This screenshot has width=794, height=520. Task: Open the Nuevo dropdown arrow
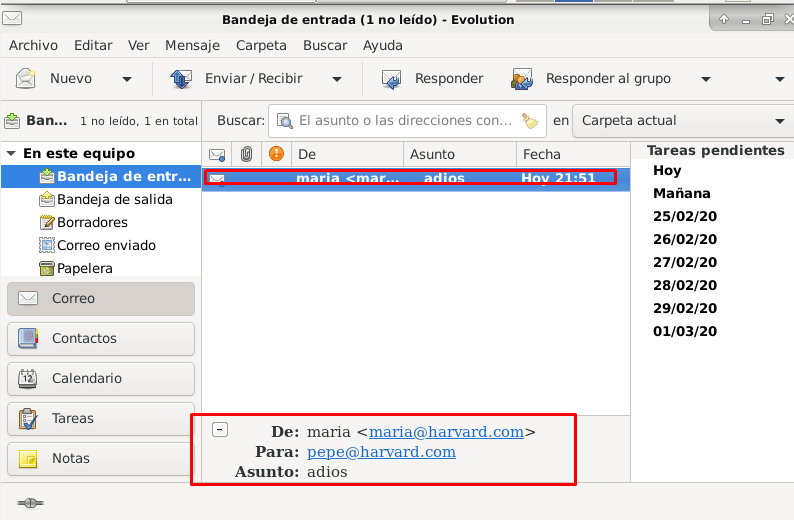(126, 79)
